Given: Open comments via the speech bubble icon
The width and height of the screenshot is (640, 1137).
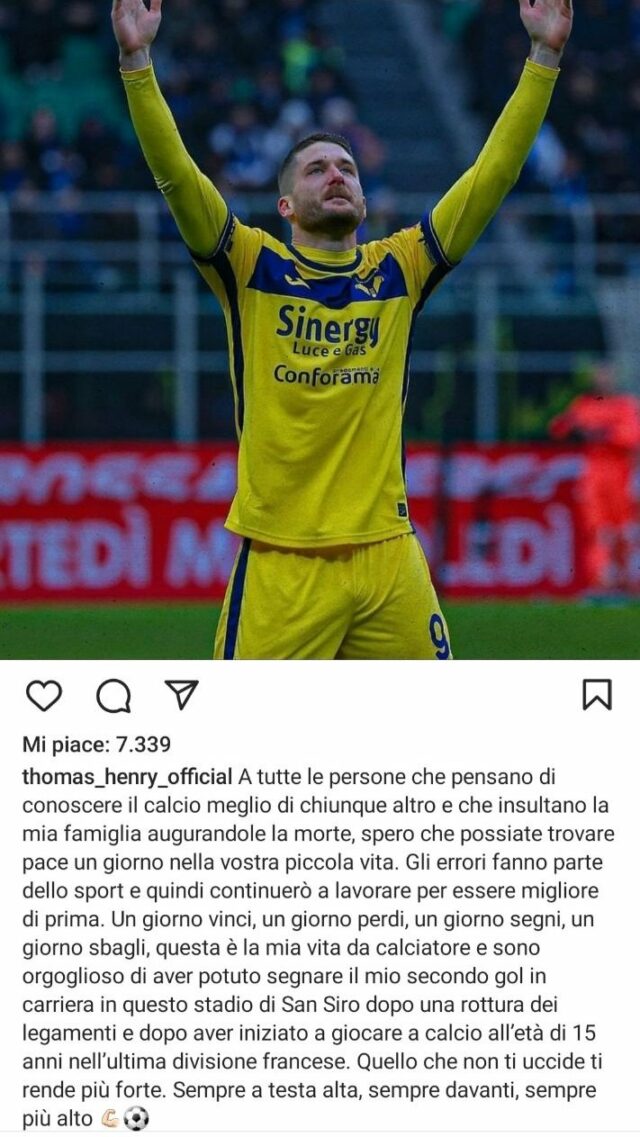Looking at the screenshot, I should (114, 697).
